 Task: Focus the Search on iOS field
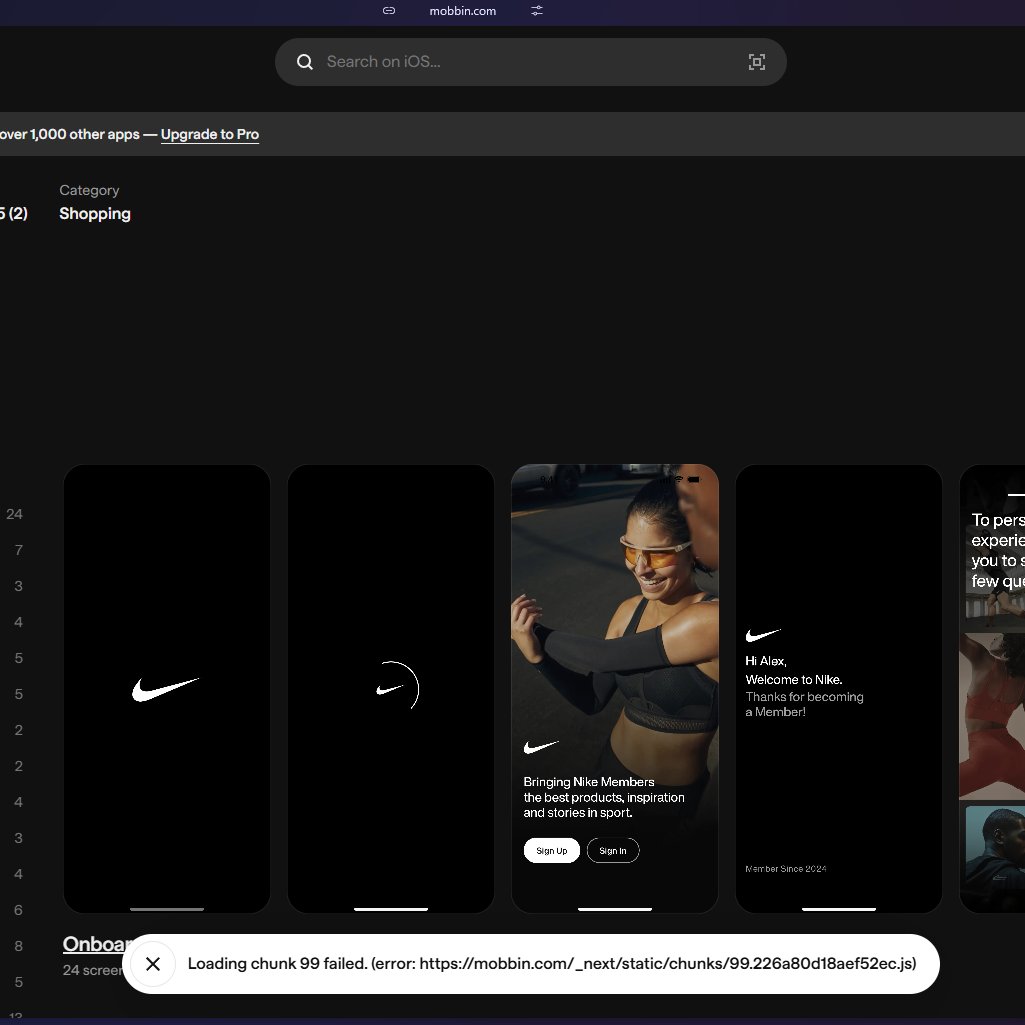pos(530,62)
